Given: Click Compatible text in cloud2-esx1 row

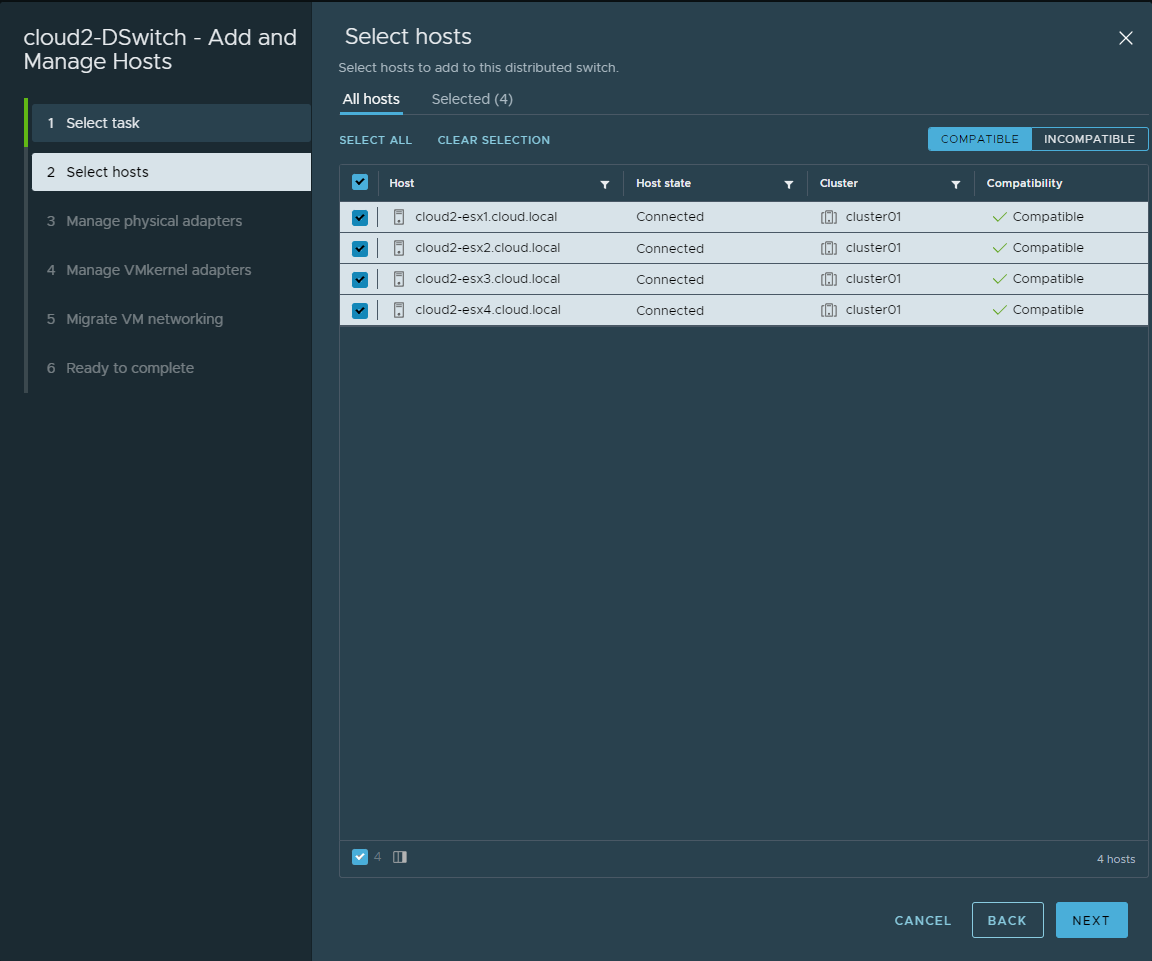Looking at the screenshot, I should (1048, 217).
